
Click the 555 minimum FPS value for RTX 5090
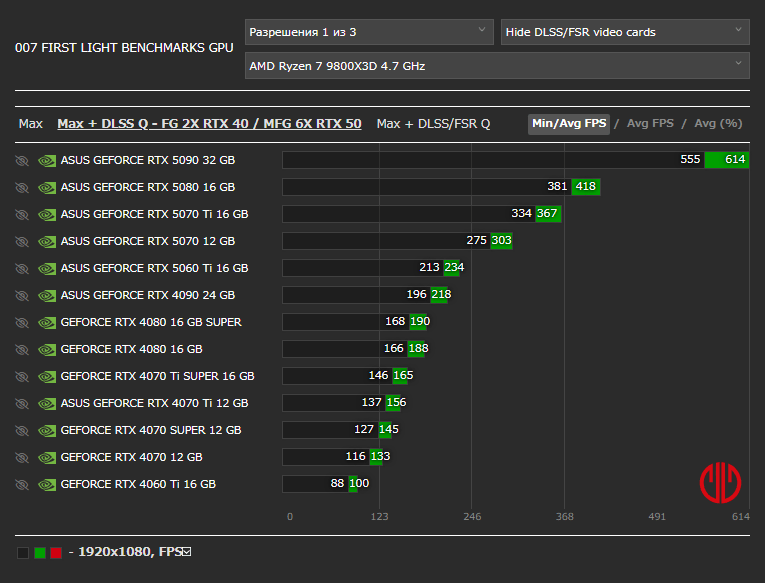(690, 160)
